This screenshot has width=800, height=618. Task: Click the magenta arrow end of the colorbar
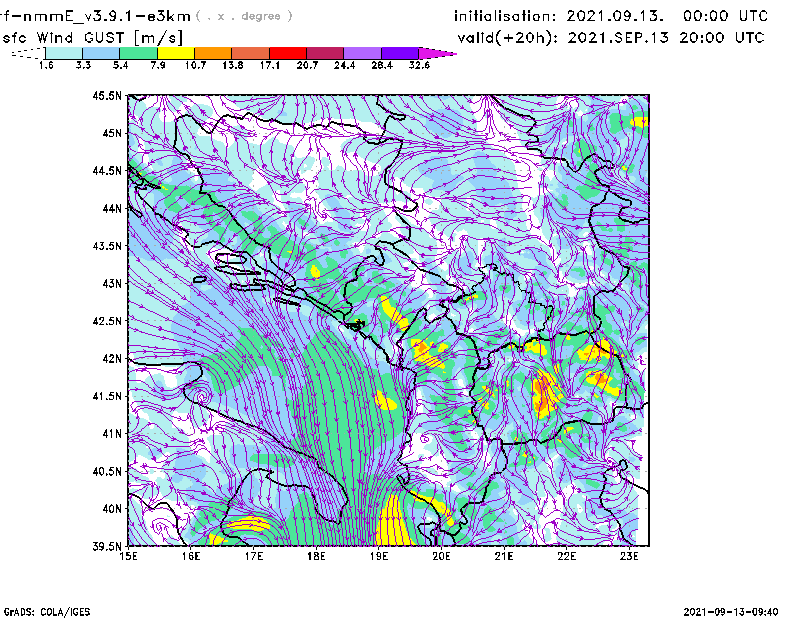437,53
